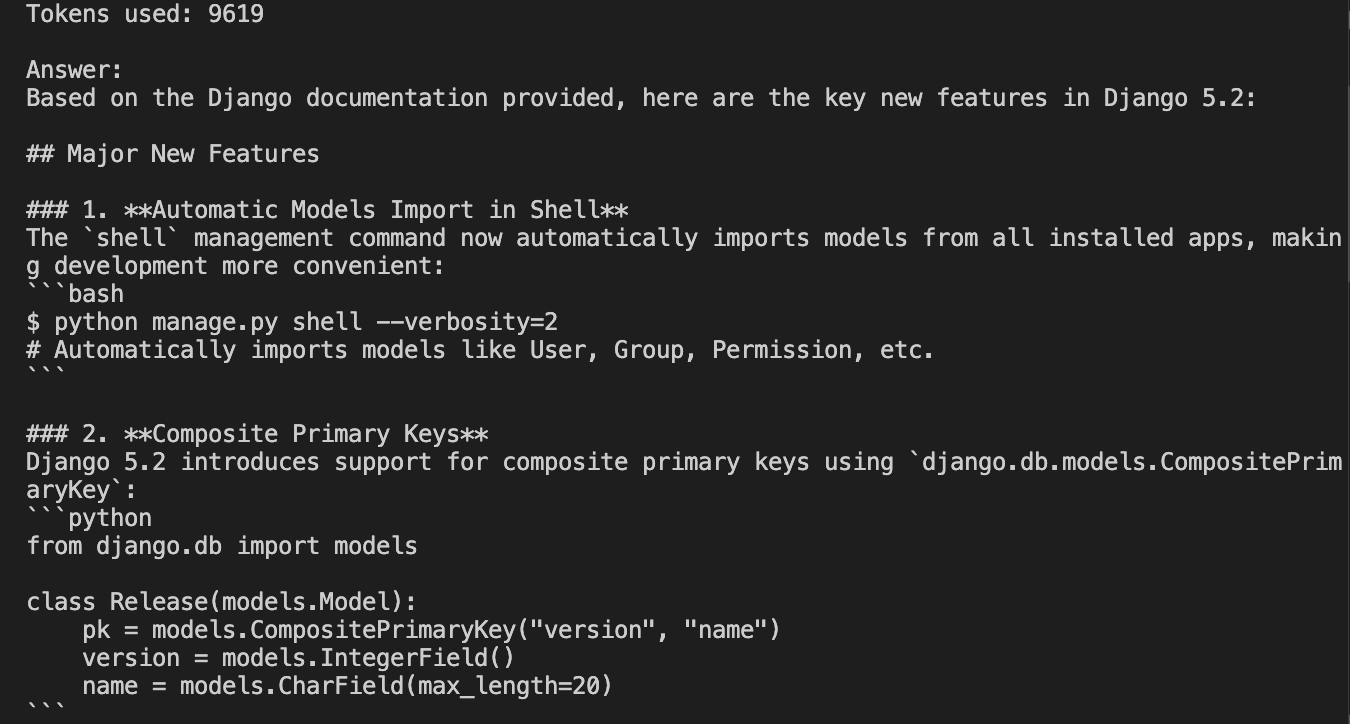Click the "```bash" code fence line
The image size is (1350, 724).
tap(75, 294)
